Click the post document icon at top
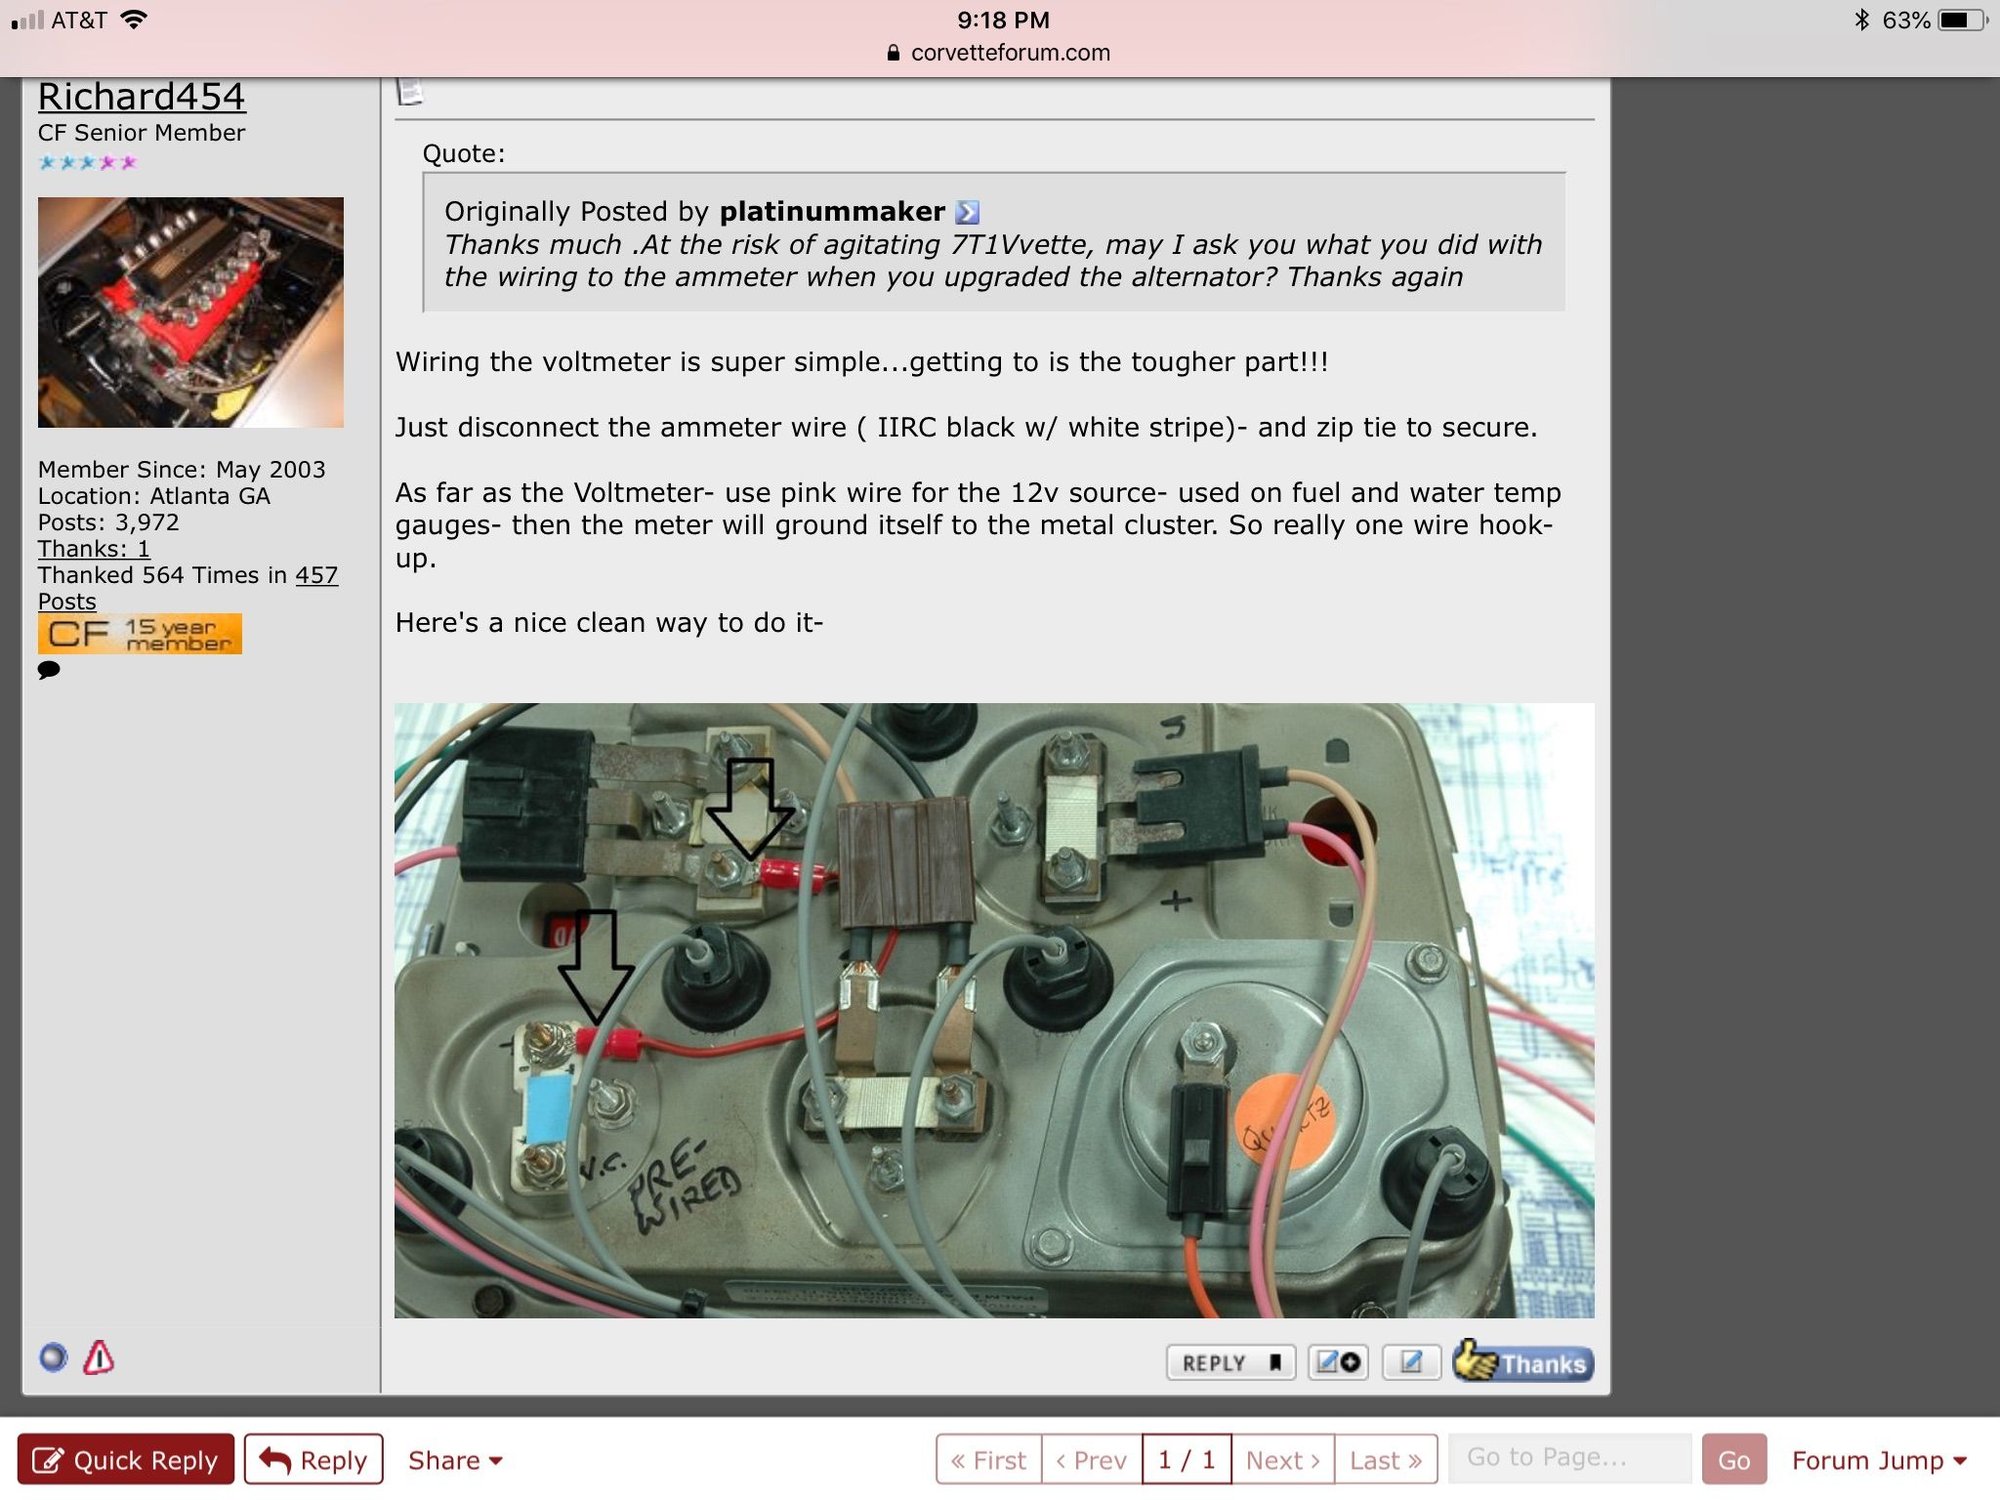The image size is (2000, 1500). pyautogui.click(x=409, y=91)
